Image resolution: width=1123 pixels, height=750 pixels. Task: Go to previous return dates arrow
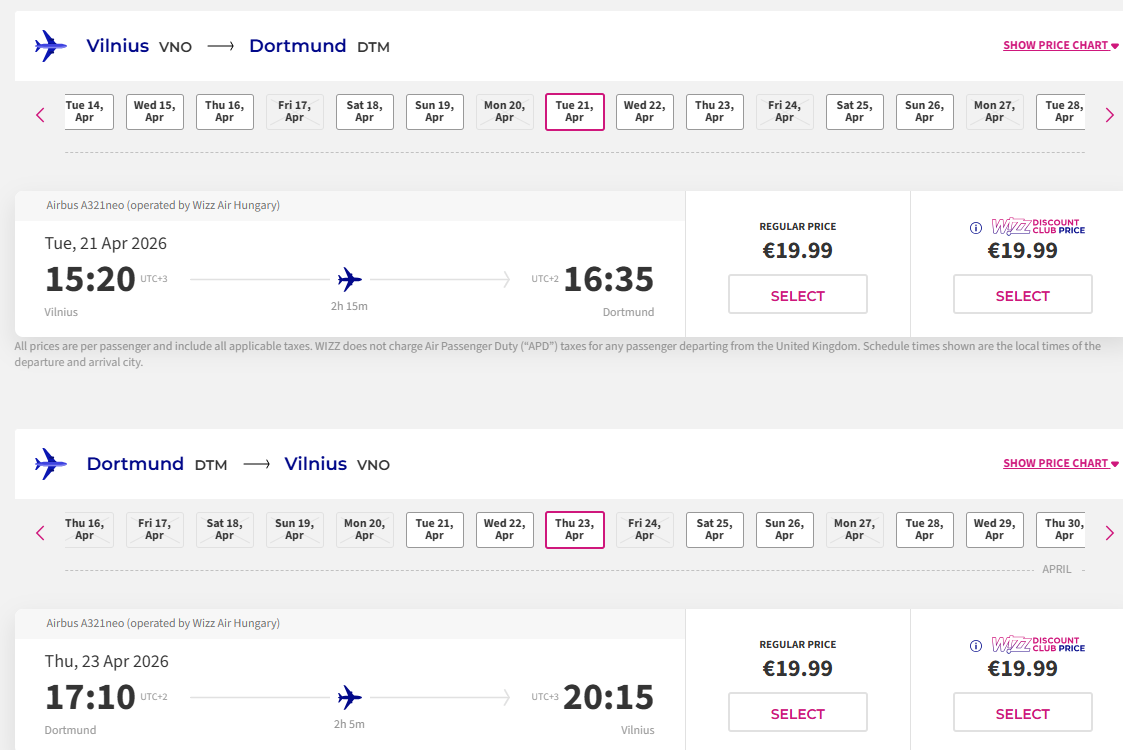click(x=40, y=533)
